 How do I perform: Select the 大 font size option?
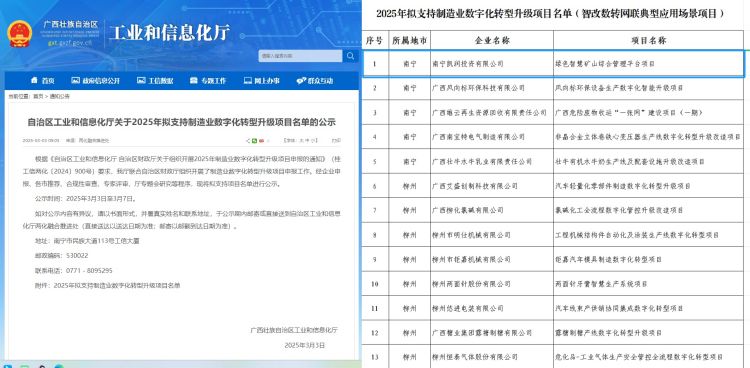point(301,141)
